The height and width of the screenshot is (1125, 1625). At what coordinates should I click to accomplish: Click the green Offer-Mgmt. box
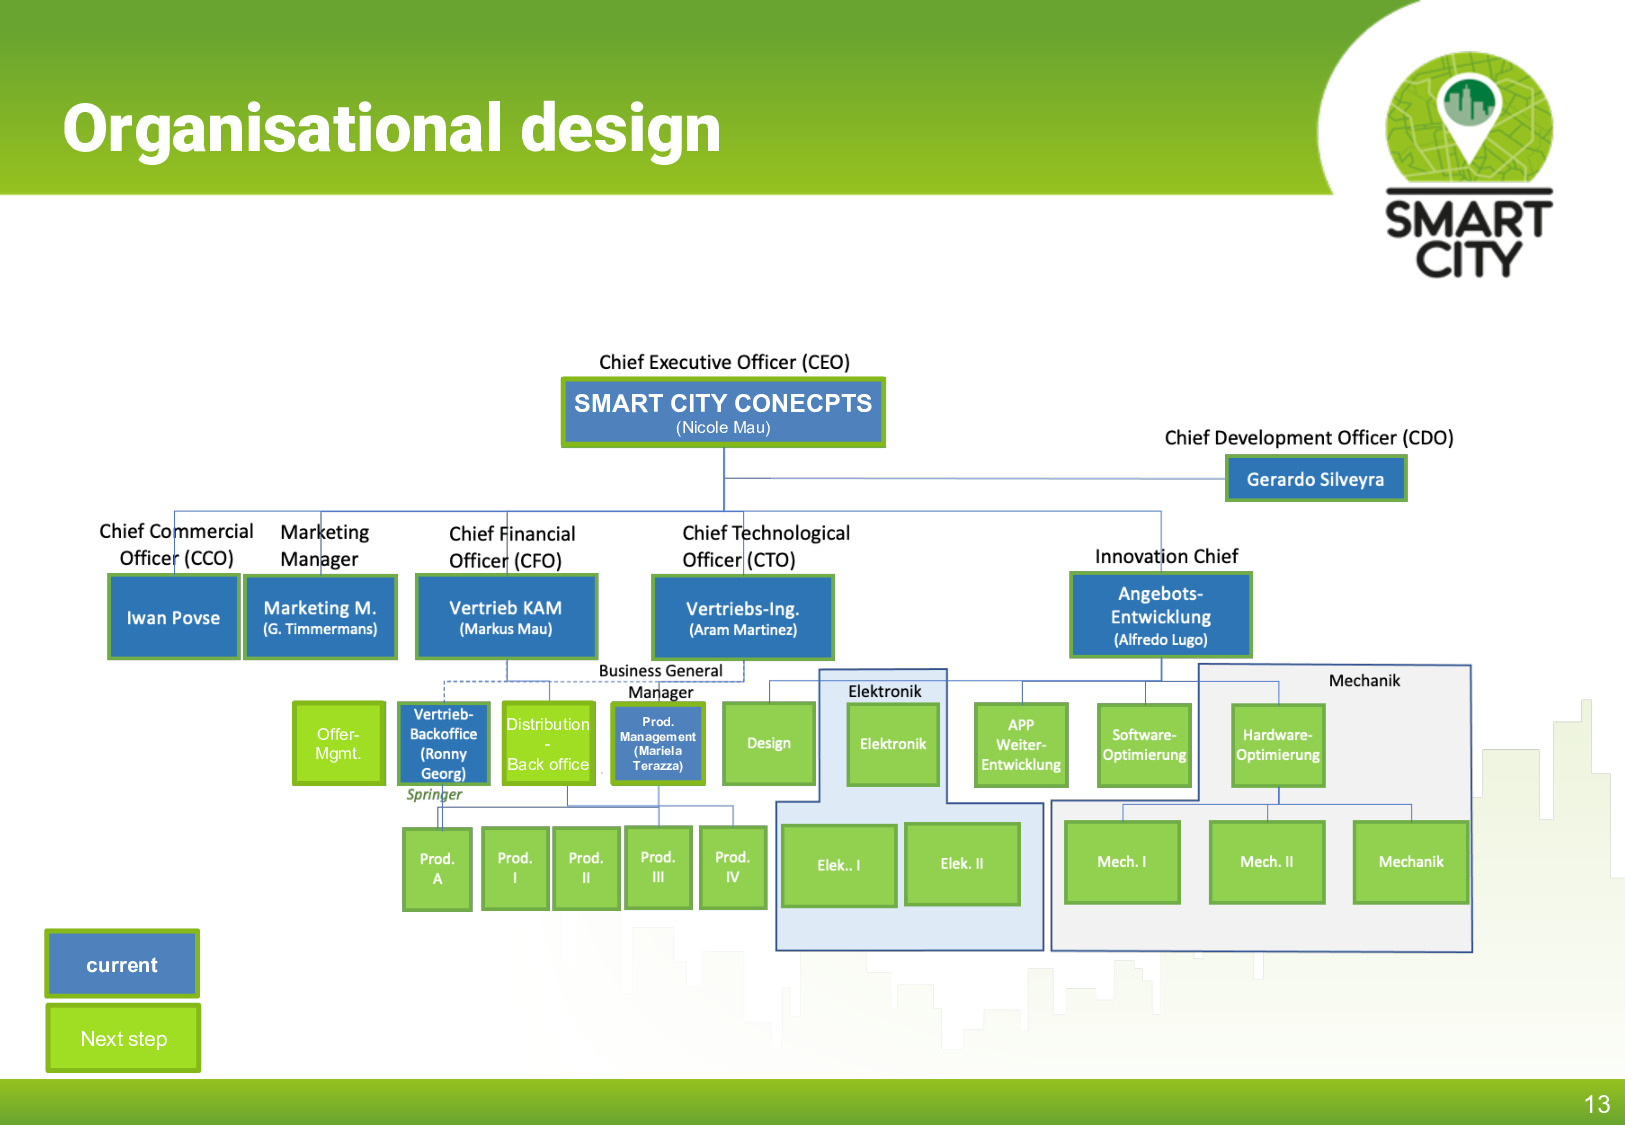coord(338,743)
